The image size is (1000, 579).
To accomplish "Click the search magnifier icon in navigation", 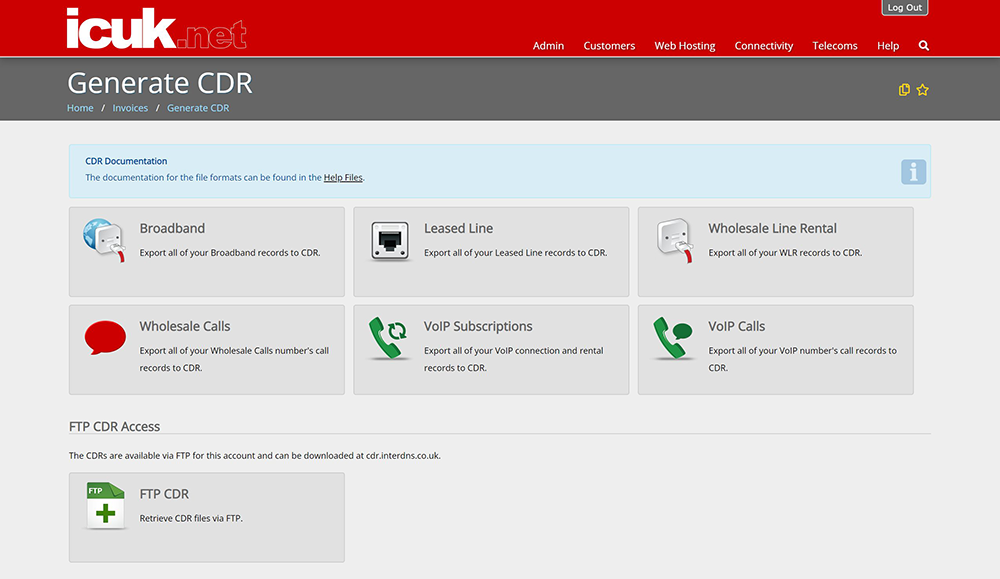I will (923, 46).
